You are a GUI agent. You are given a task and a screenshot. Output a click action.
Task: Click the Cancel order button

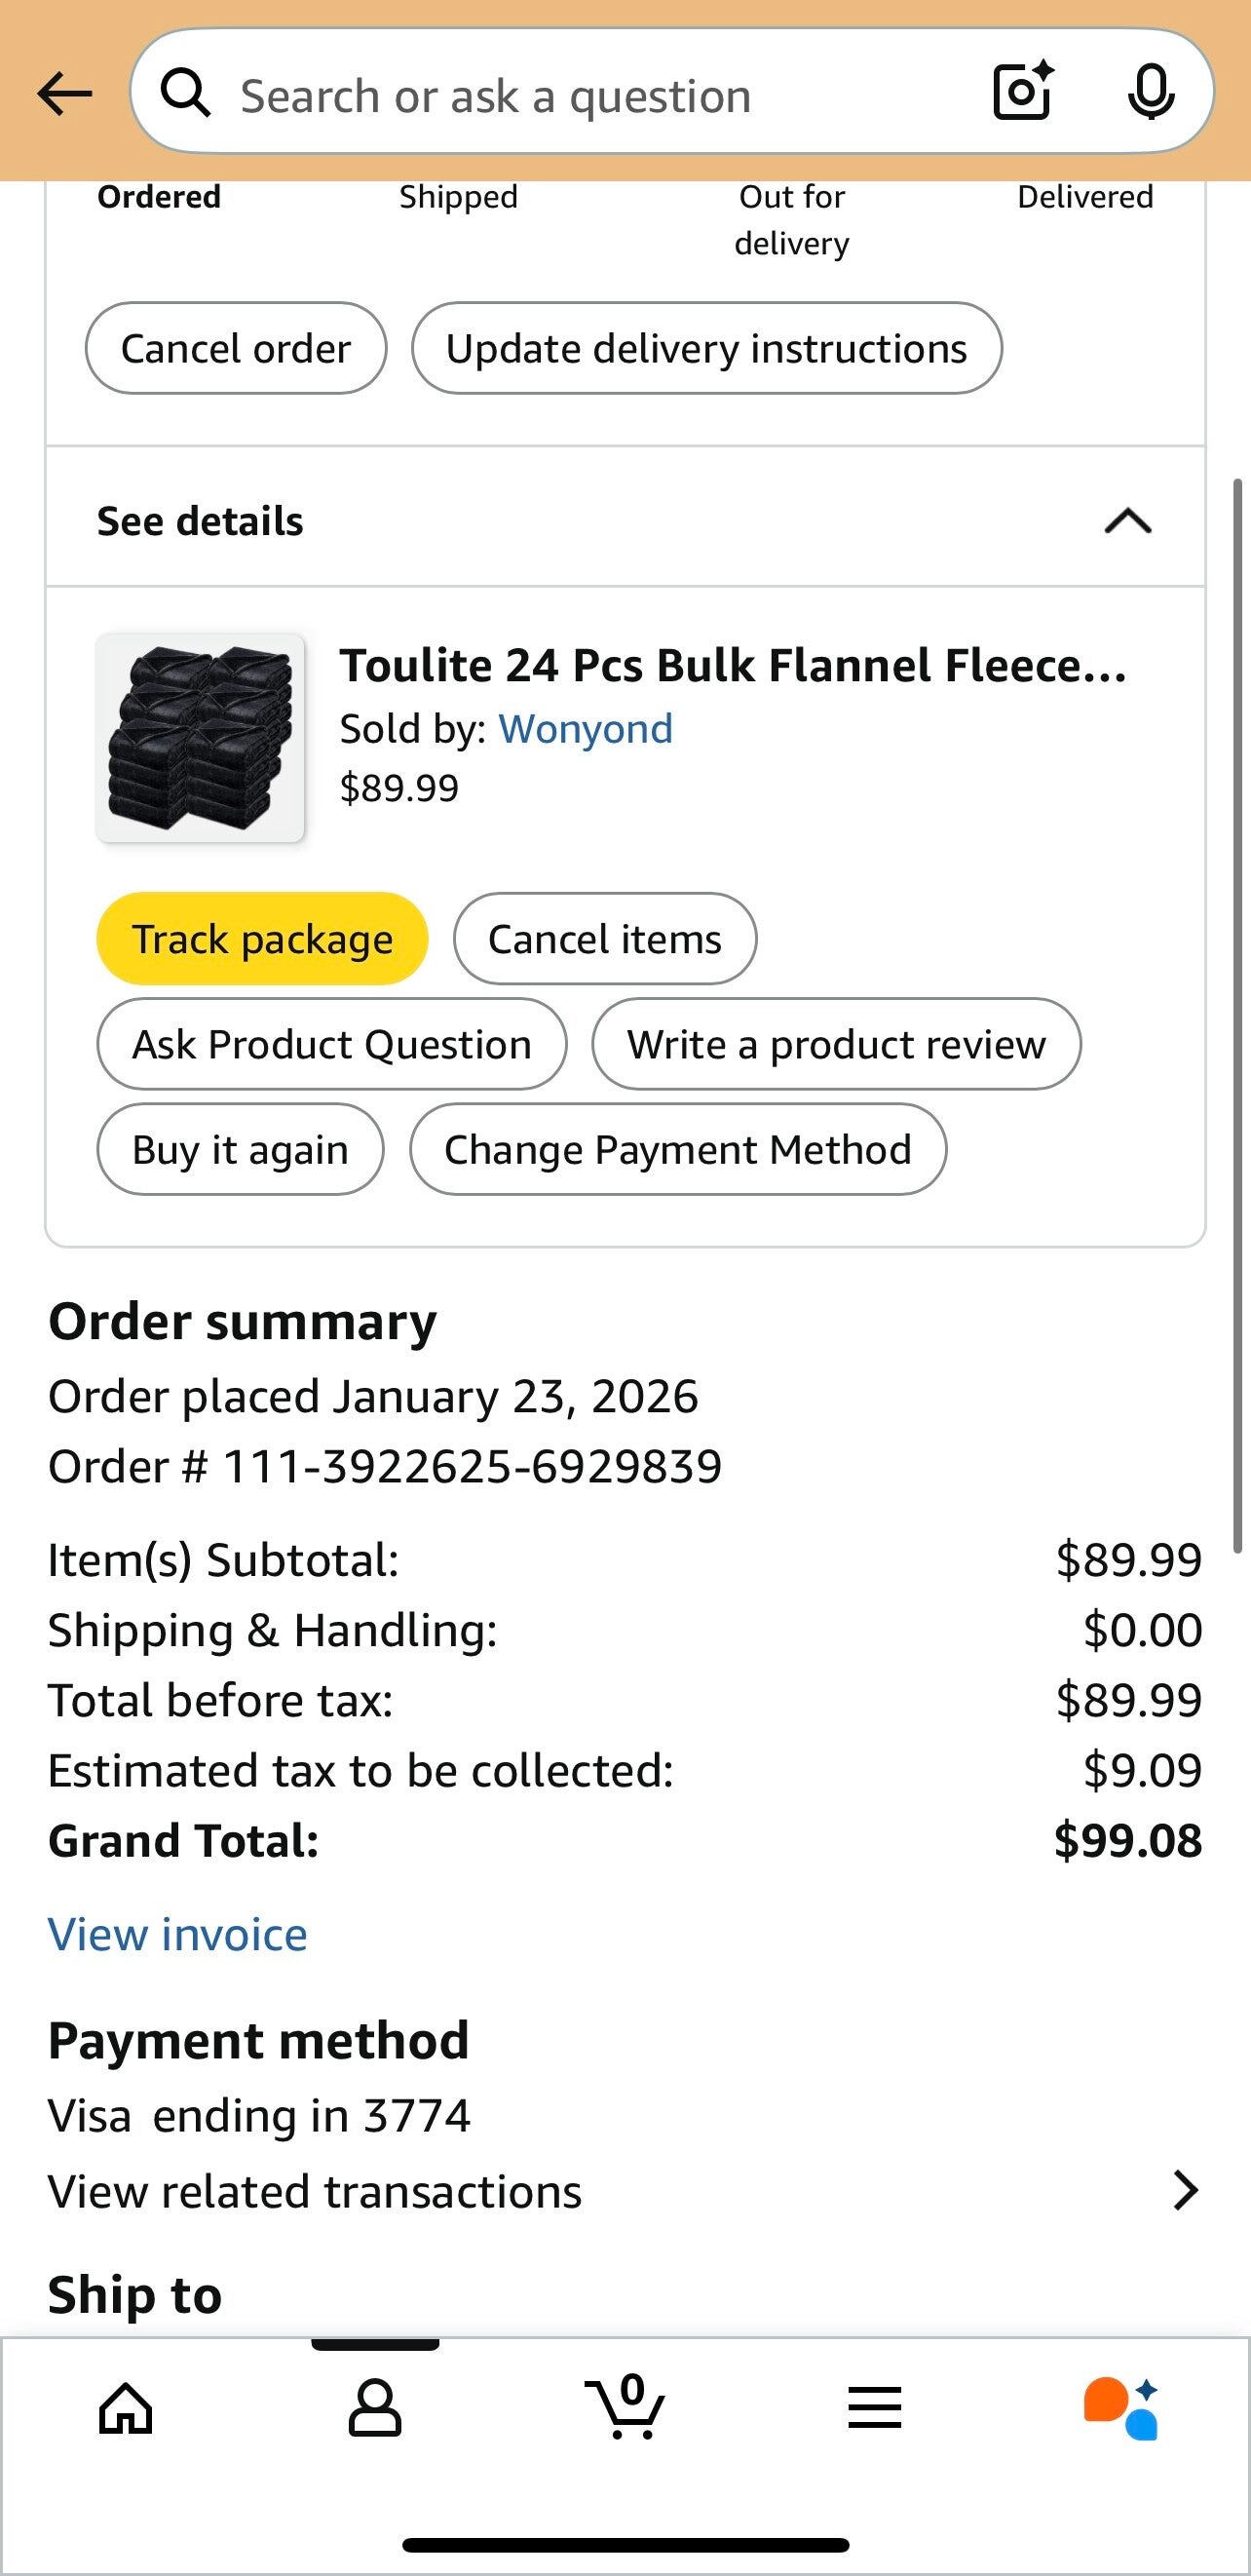coord(236,348)
